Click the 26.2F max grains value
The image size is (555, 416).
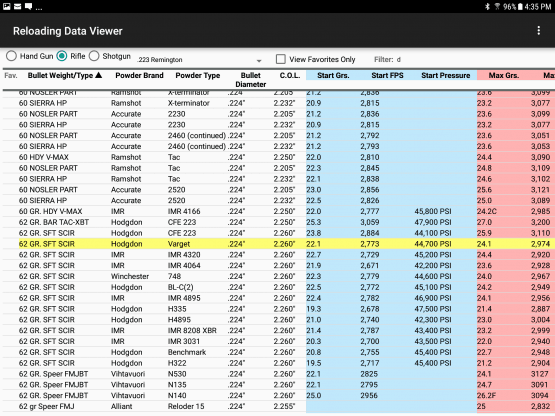click(487, 395)
